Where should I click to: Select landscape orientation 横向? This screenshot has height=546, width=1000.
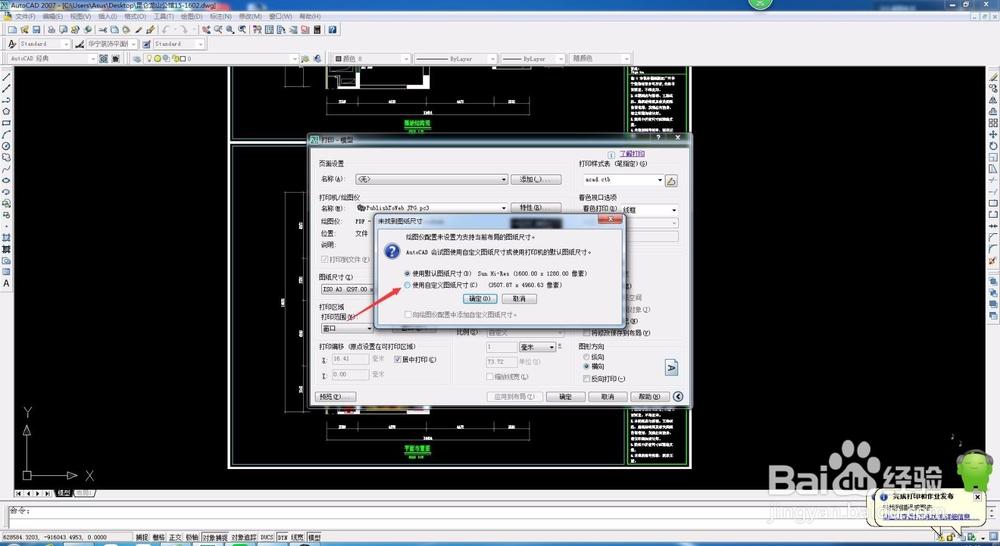(x=587, y=367)
